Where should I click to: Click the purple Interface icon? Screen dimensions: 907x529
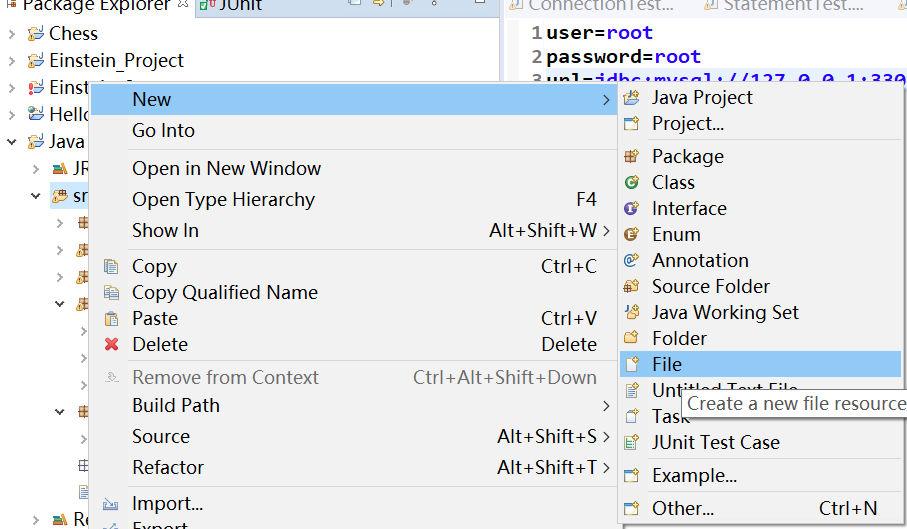click(x=632, y=208)
